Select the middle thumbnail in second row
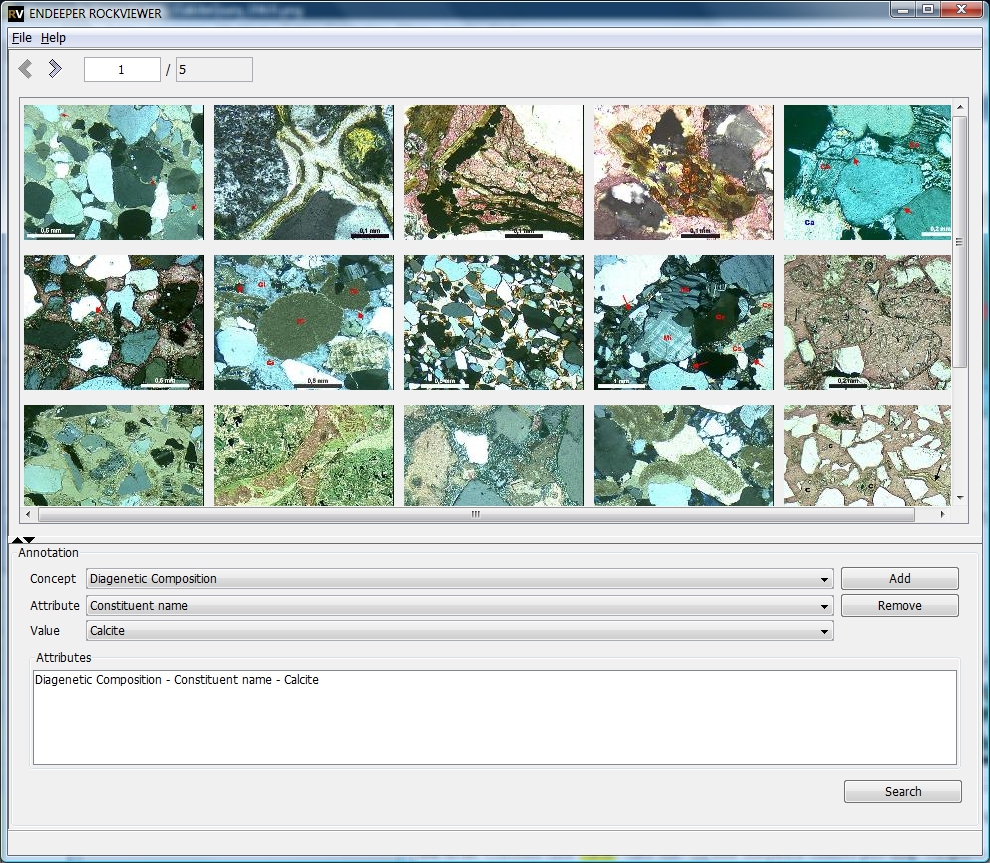 pos(493,322)
